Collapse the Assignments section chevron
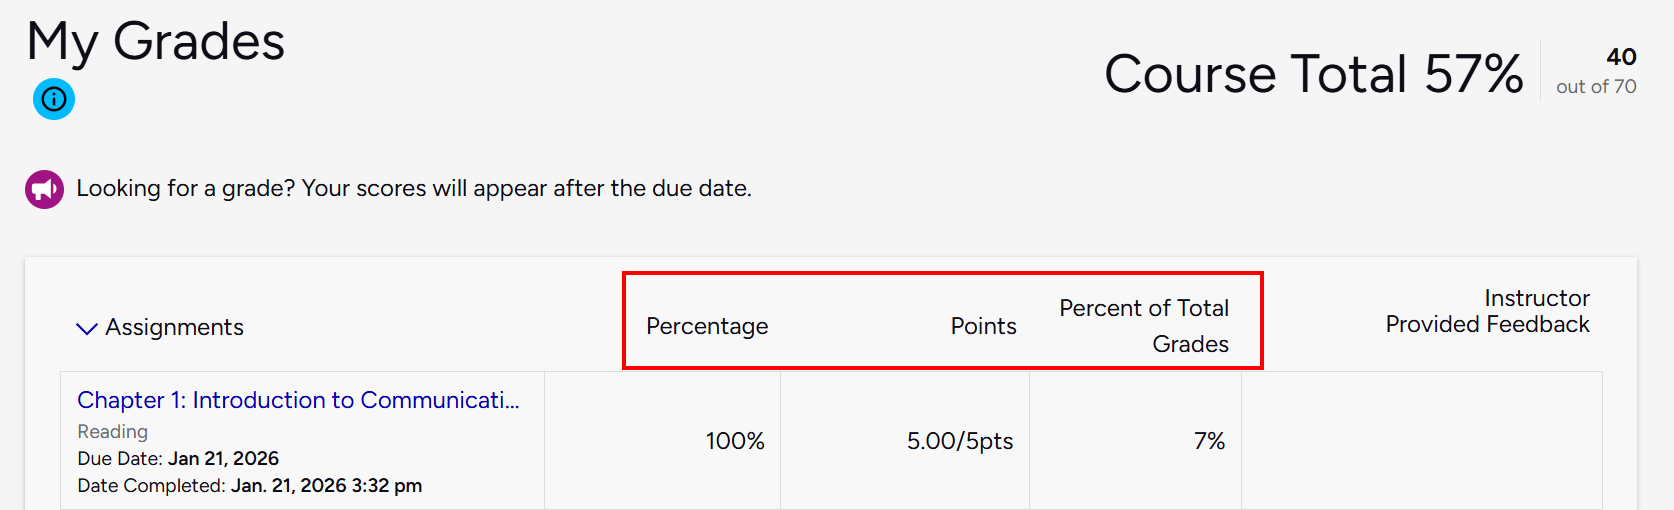This screenshot has height=510, width=1674. 87,328
